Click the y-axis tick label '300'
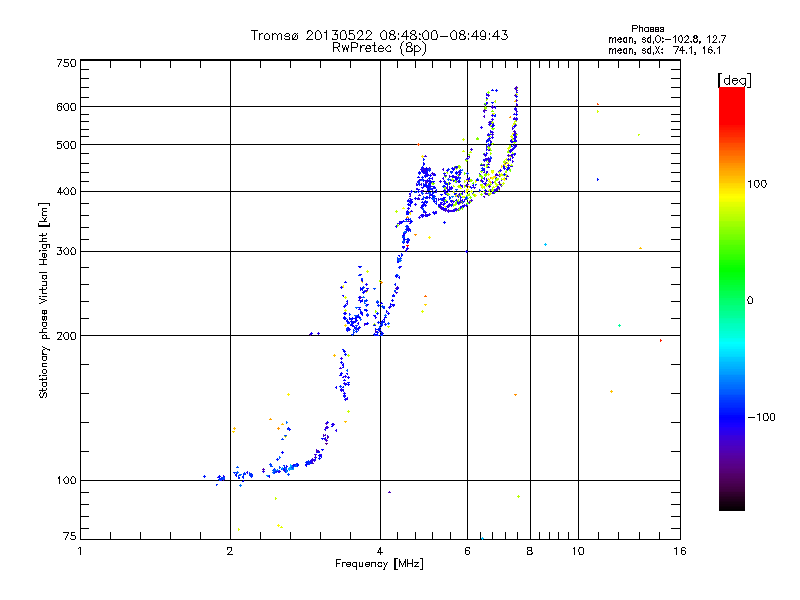The width and height of the screenshot is (800, 600). click(x=66, y=252)
